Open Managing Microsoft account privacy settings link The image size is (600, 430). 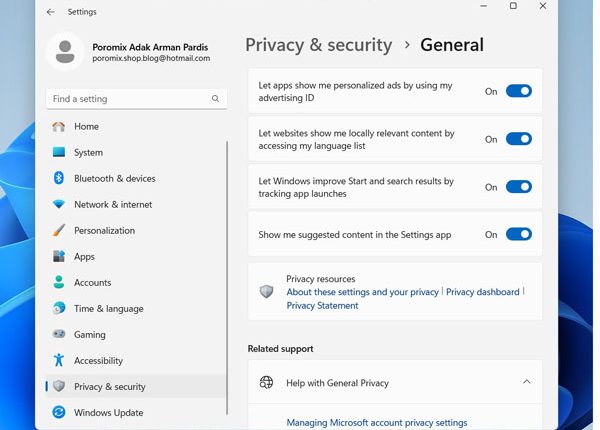(x=377, y=422)
